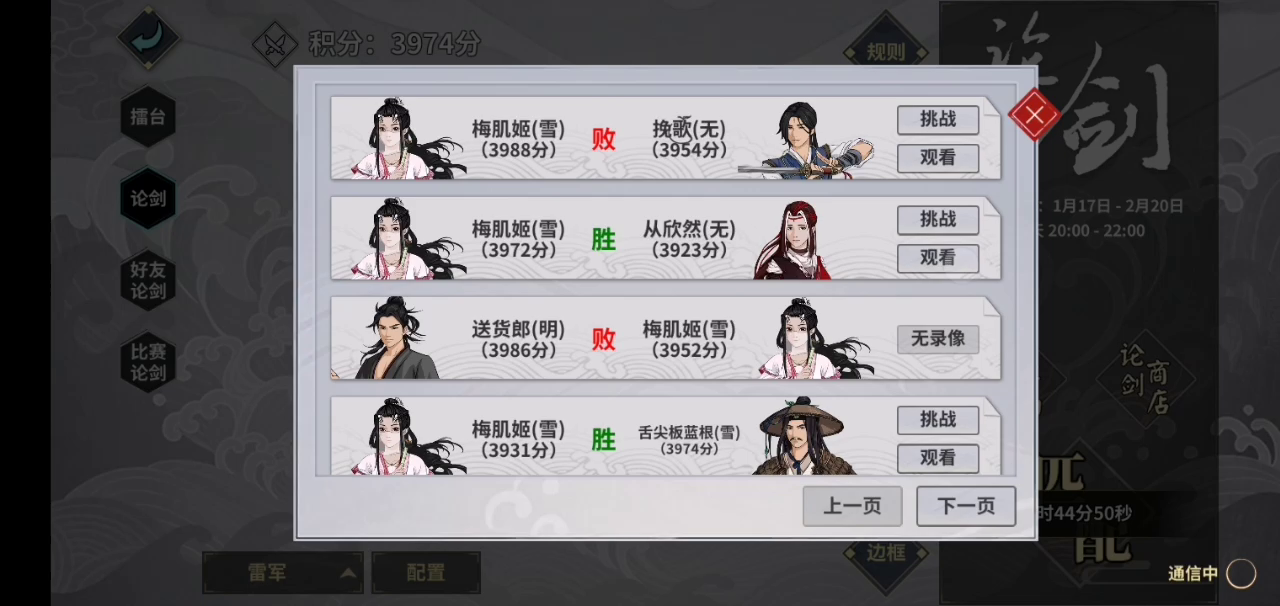
Task: Open the 论剑商店 diamond icon
Action: coord(1145,379)
